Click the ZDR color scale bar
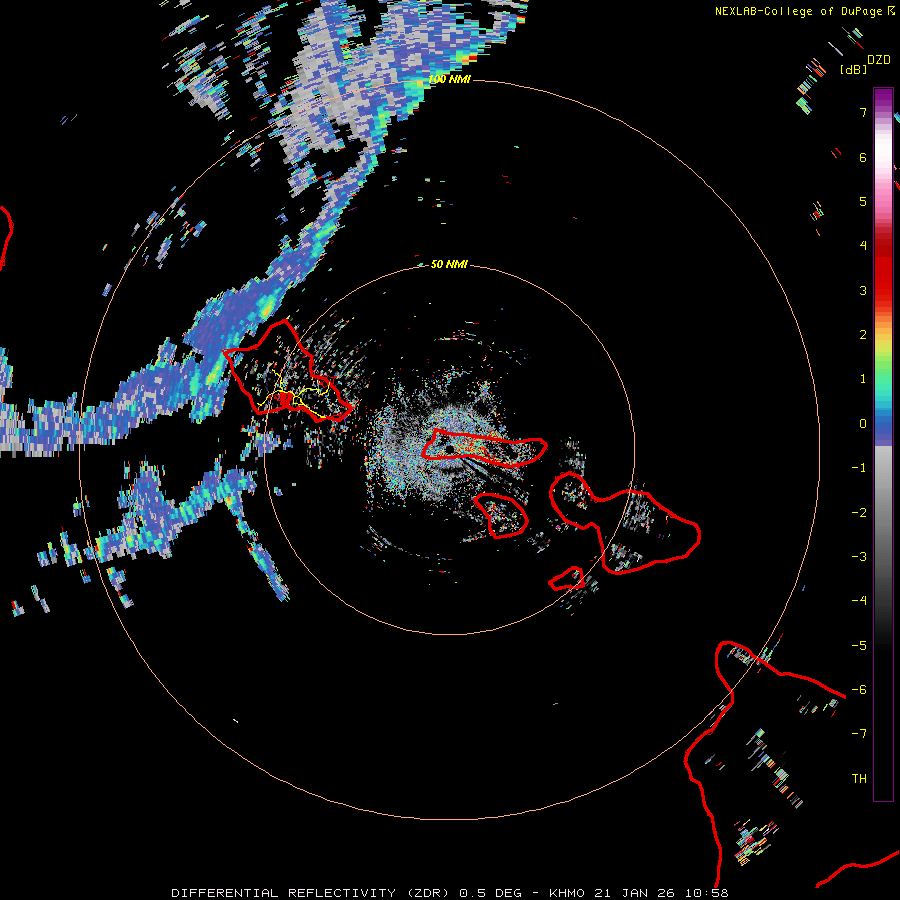Viewport: 900px width, 900px height. coord(883,444)
